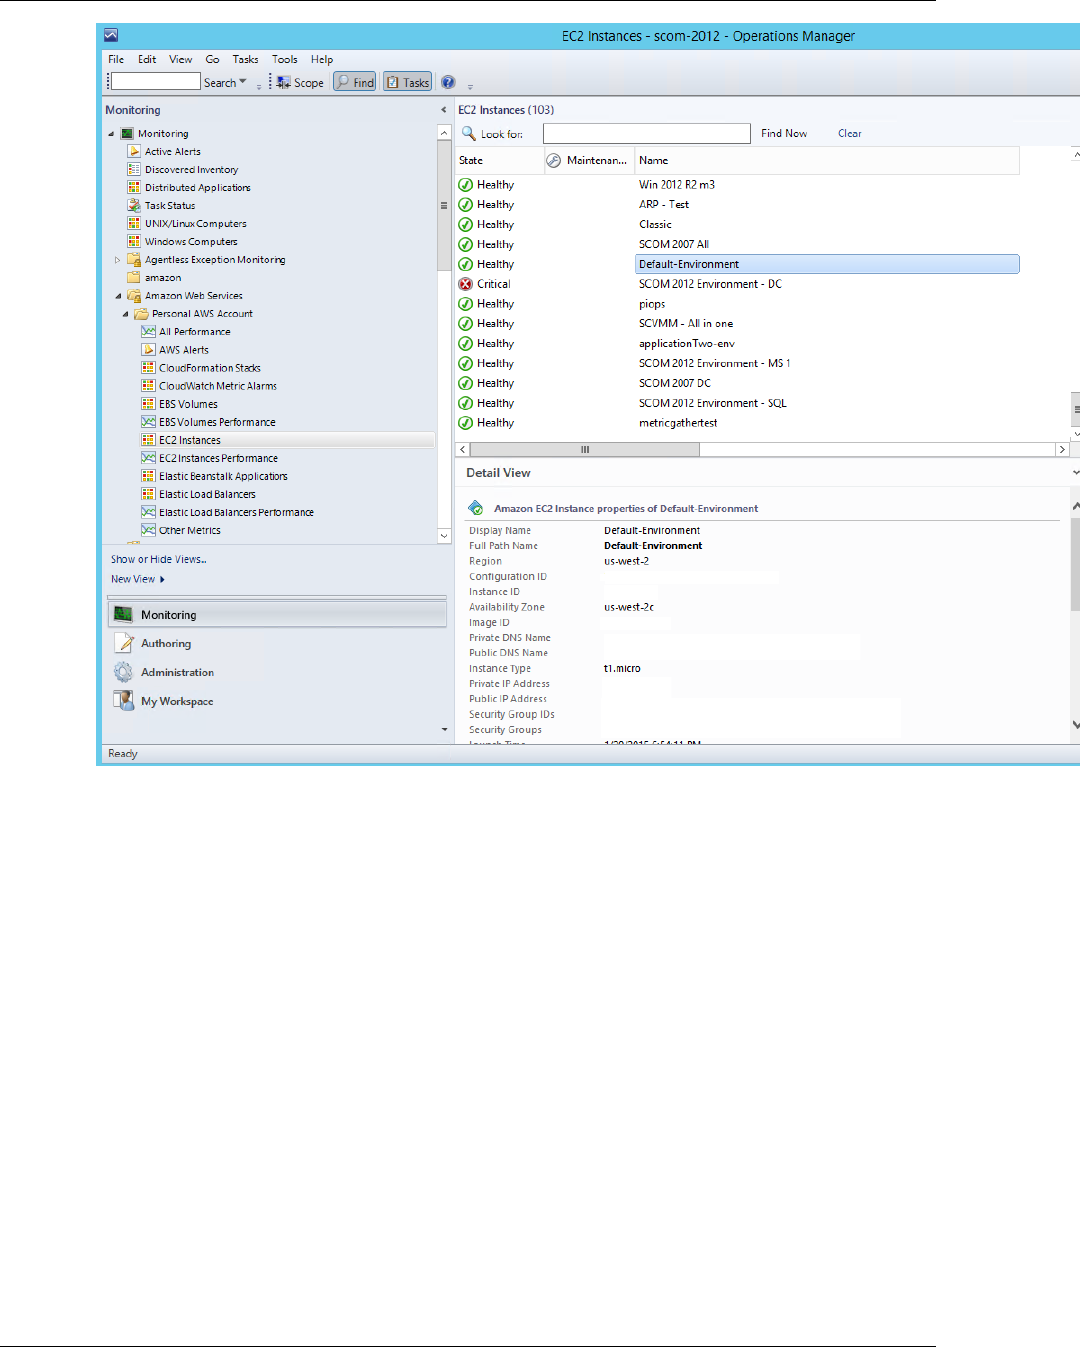Viewport: 1080px width, 1347px height.
Task: Select Distributed Applications view icon
Action: click(x=134, y=187)
